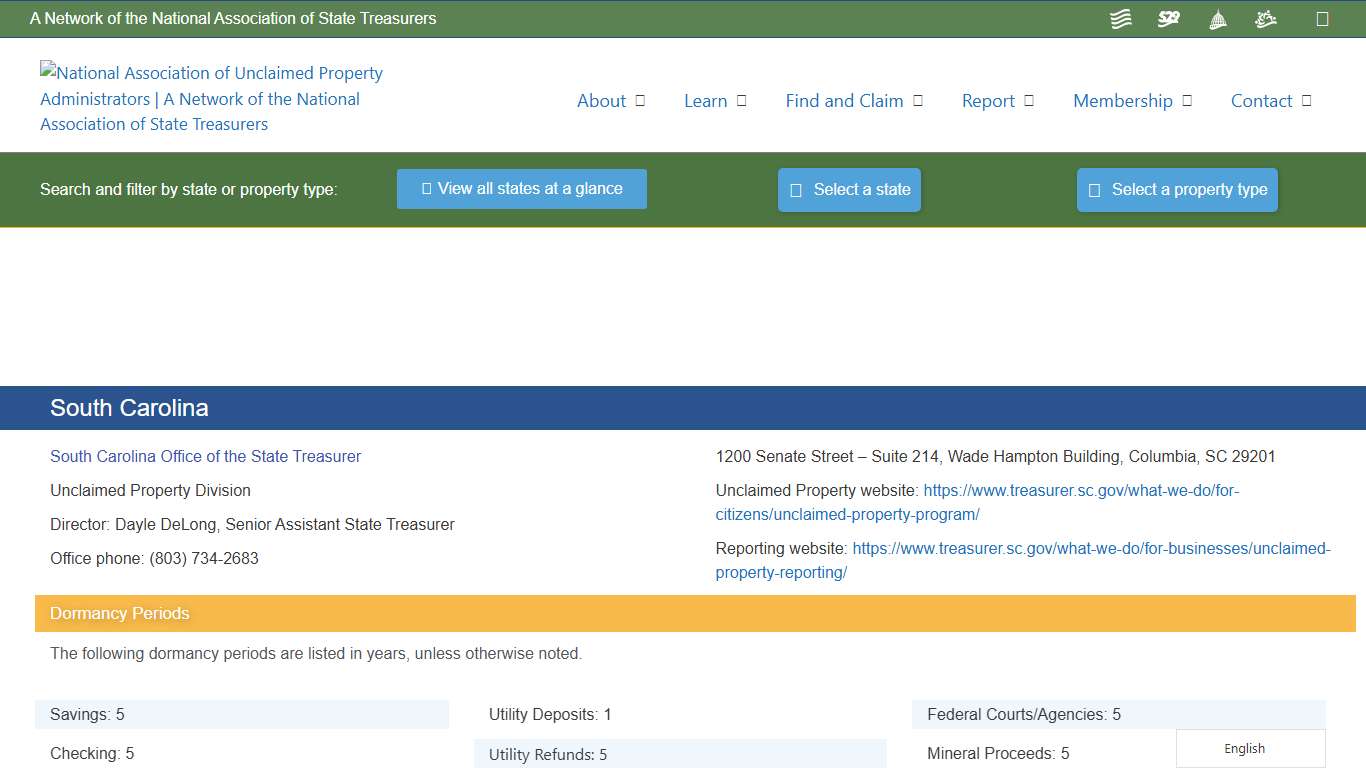Screen dimensions: 1366x768
Task: Click the English language selector
Action: click(x=1243, y=748)
